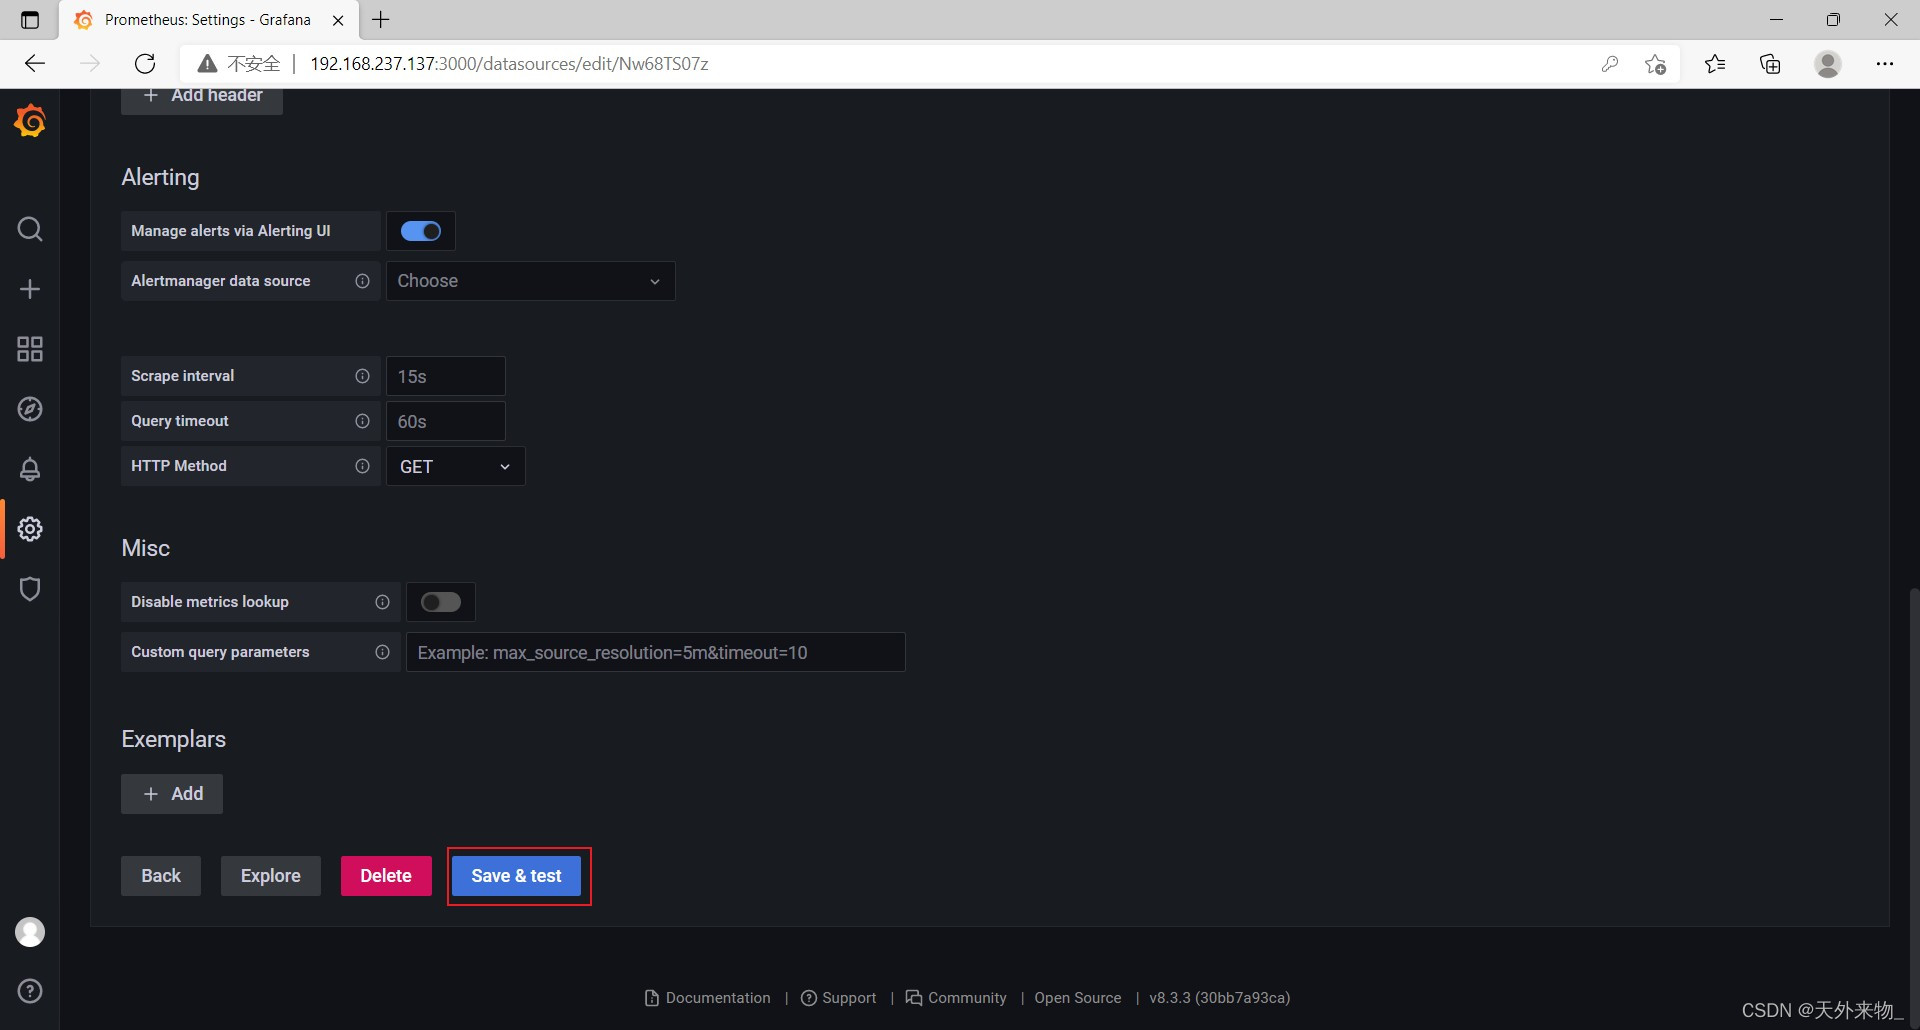Click the Save & test button
This screenshot has width=1920, height=1030.
tap(517, 876)
